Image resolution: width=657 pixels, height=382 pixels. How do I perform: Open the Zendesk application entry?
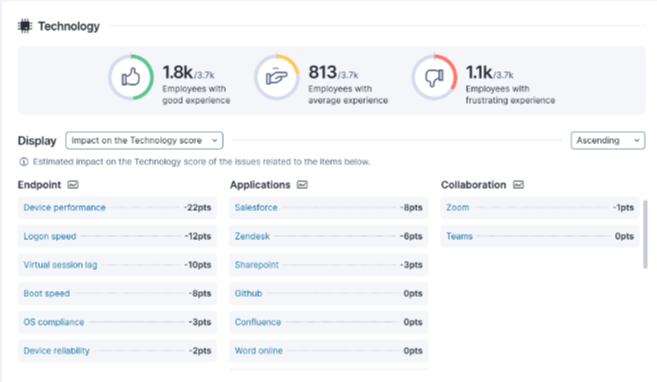(328, 236)
